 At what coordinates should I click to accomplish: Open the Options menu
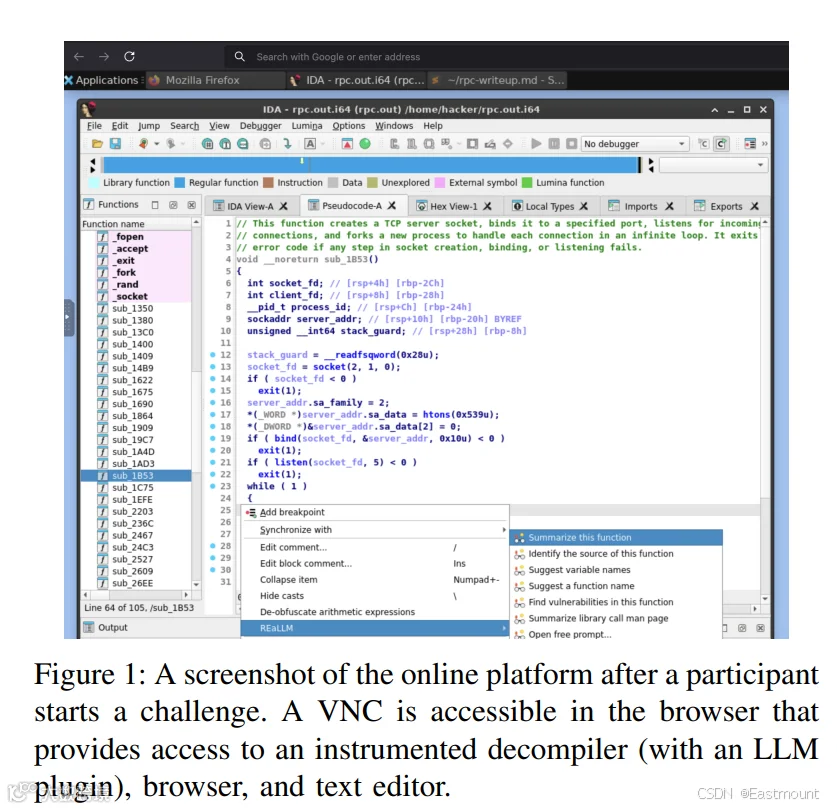click(349, 126)
